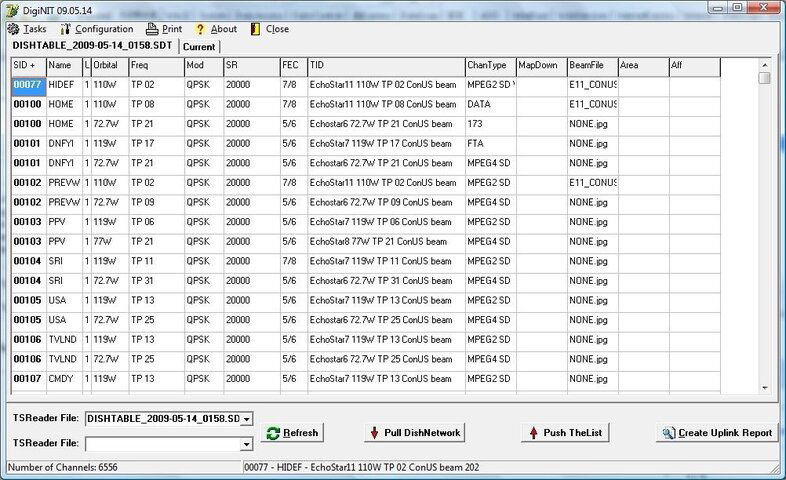Click the TP 09 frequency cell
The width and height of the screenshot is (786, 480).
click(156, 203)
